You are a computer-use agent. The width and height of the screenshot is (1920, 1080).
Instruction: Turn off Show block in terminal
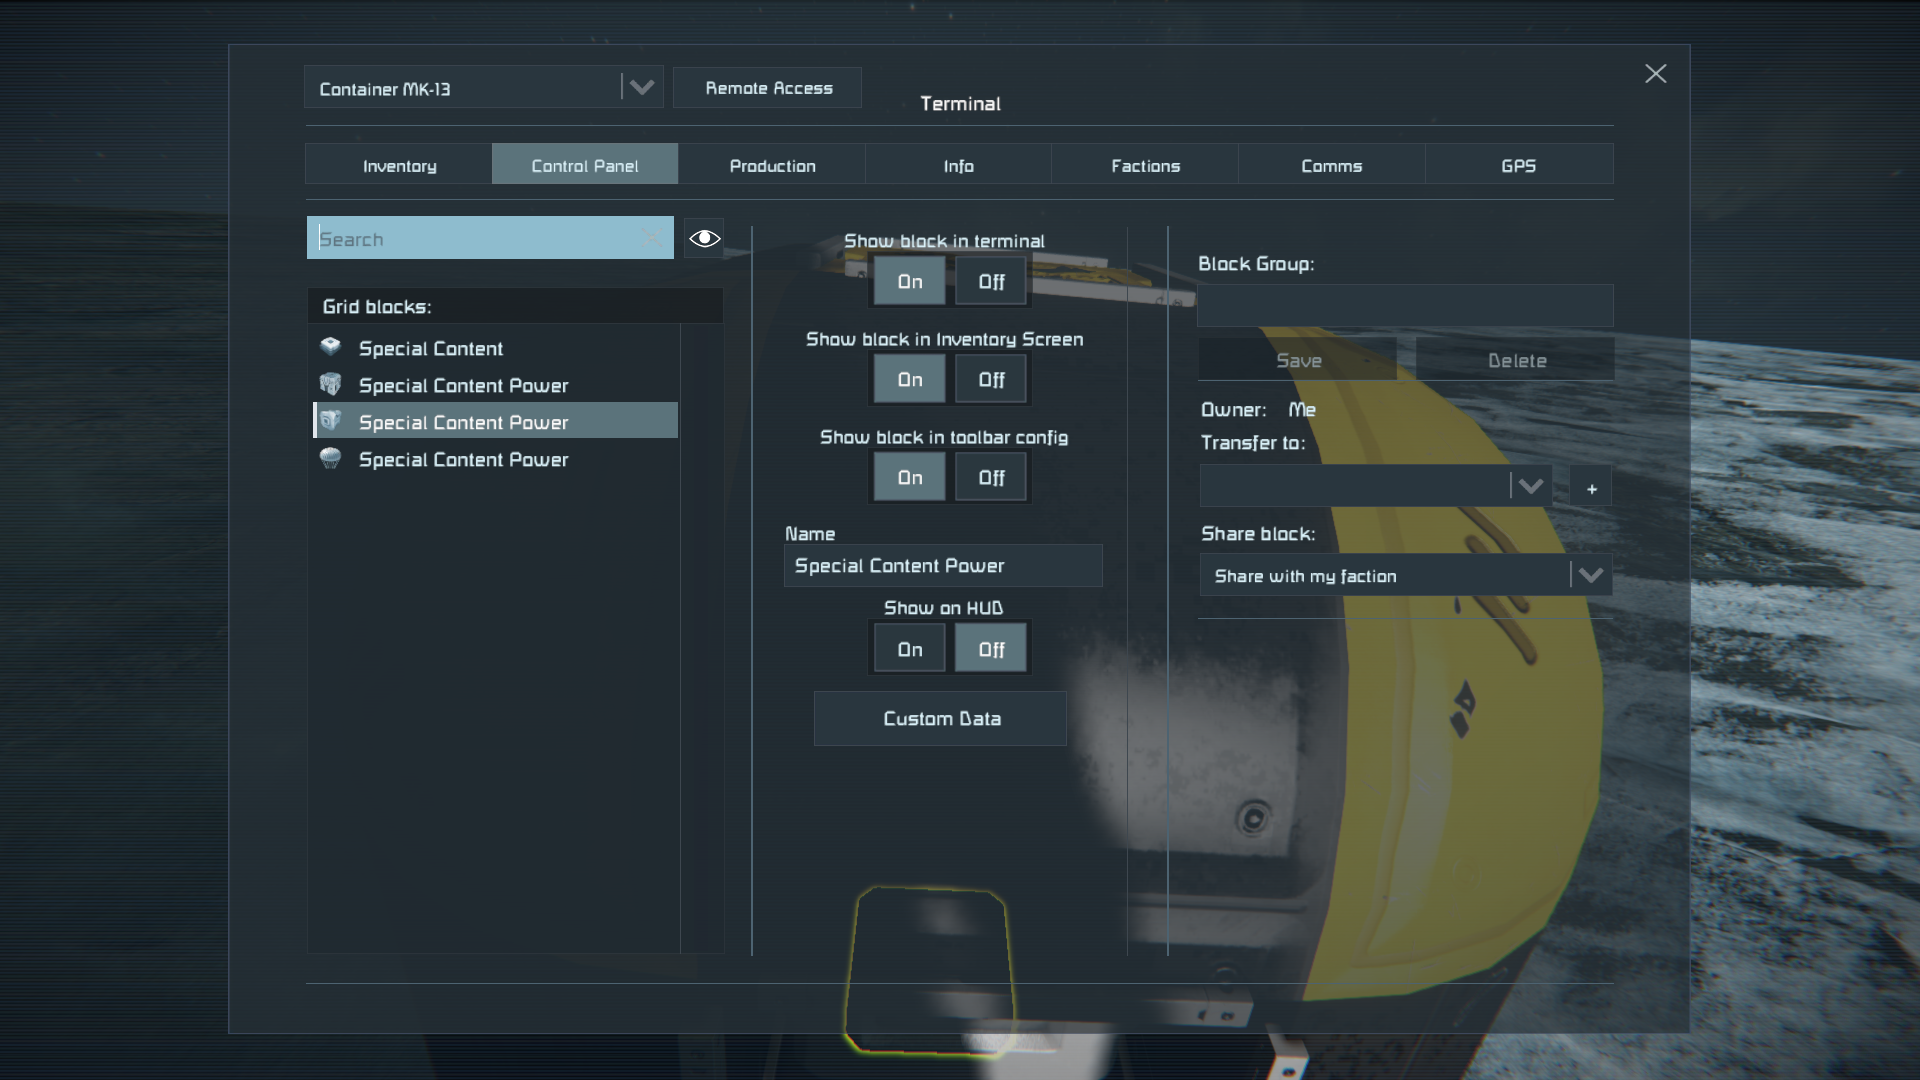coord(990,282)
